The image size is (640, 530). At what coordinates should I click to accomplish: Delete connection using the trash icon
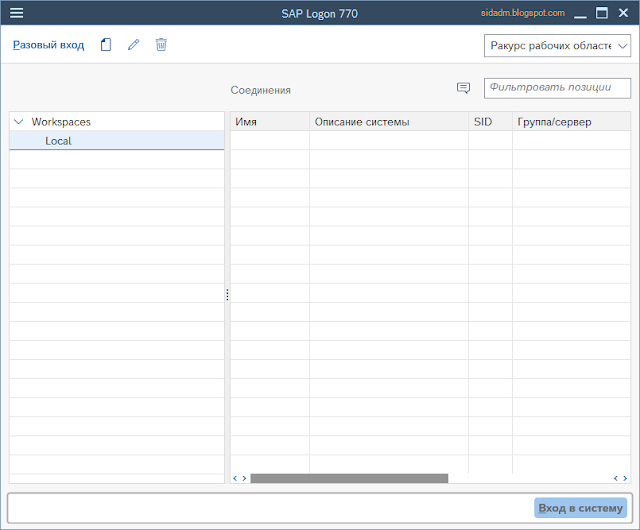161,45
